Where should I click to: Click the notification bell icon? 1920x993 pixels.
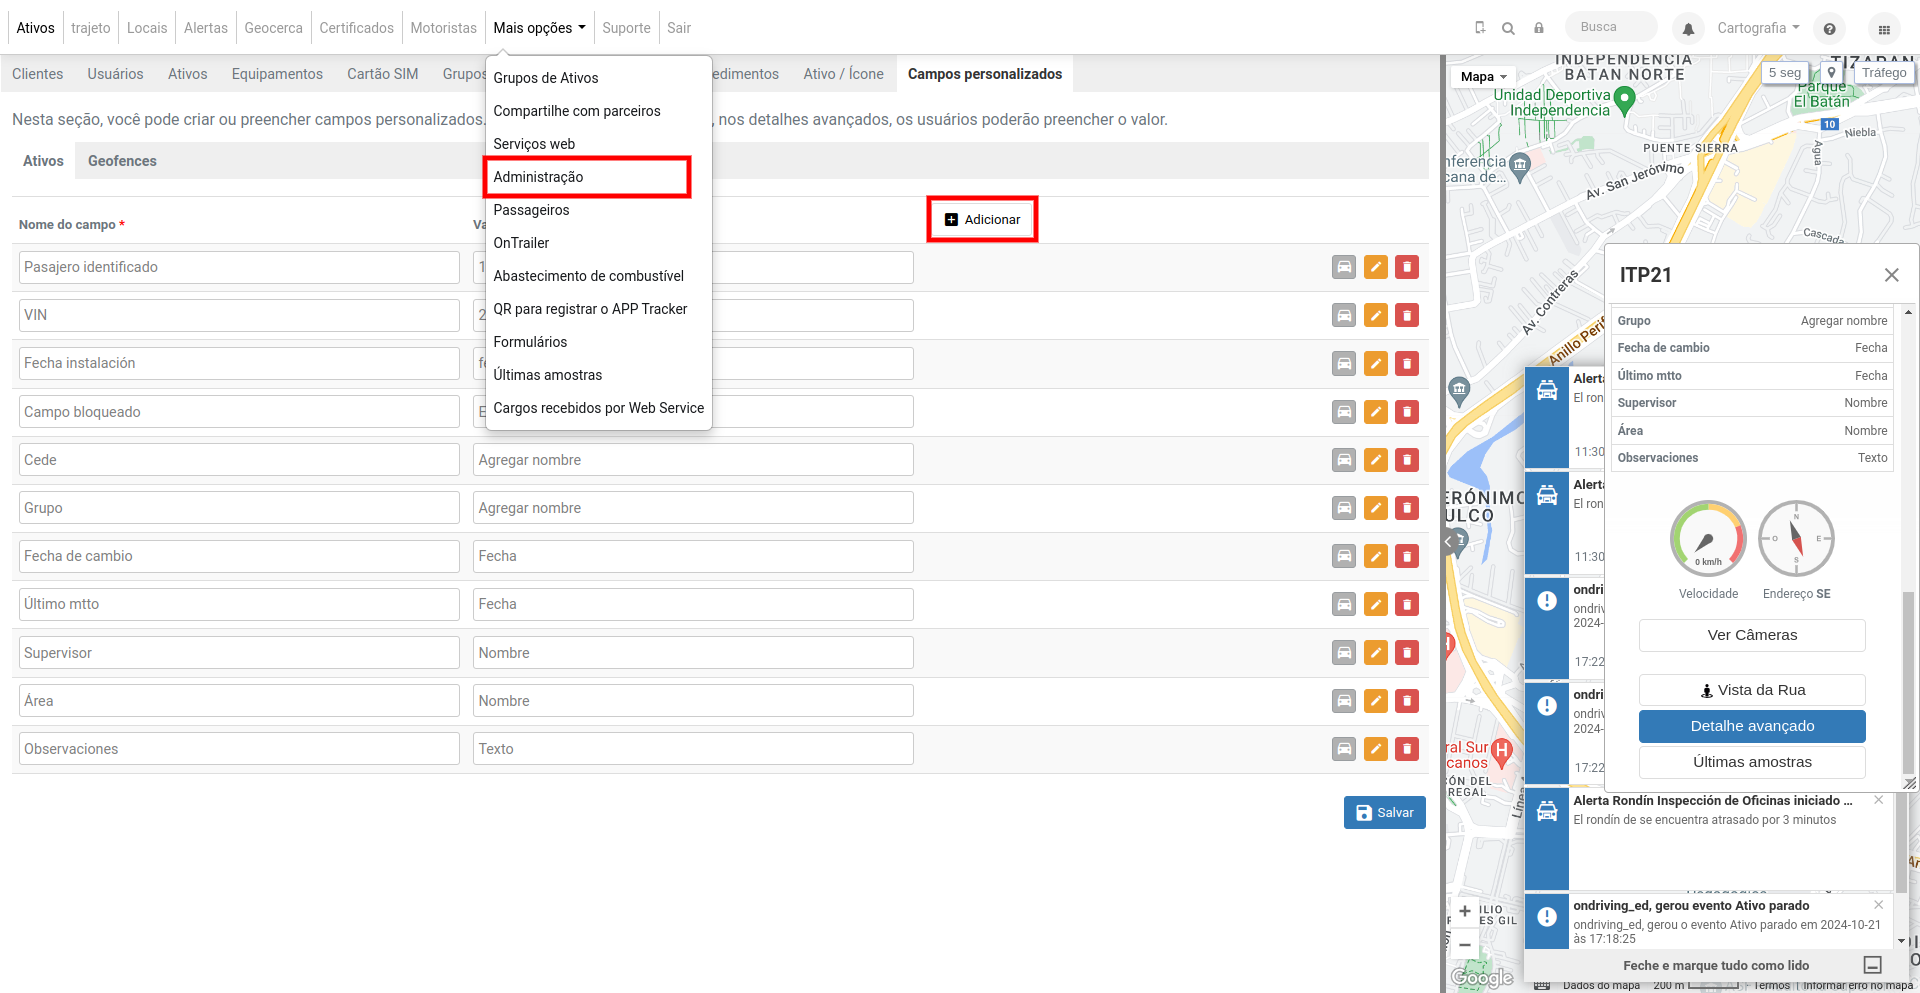point(1688,29)
